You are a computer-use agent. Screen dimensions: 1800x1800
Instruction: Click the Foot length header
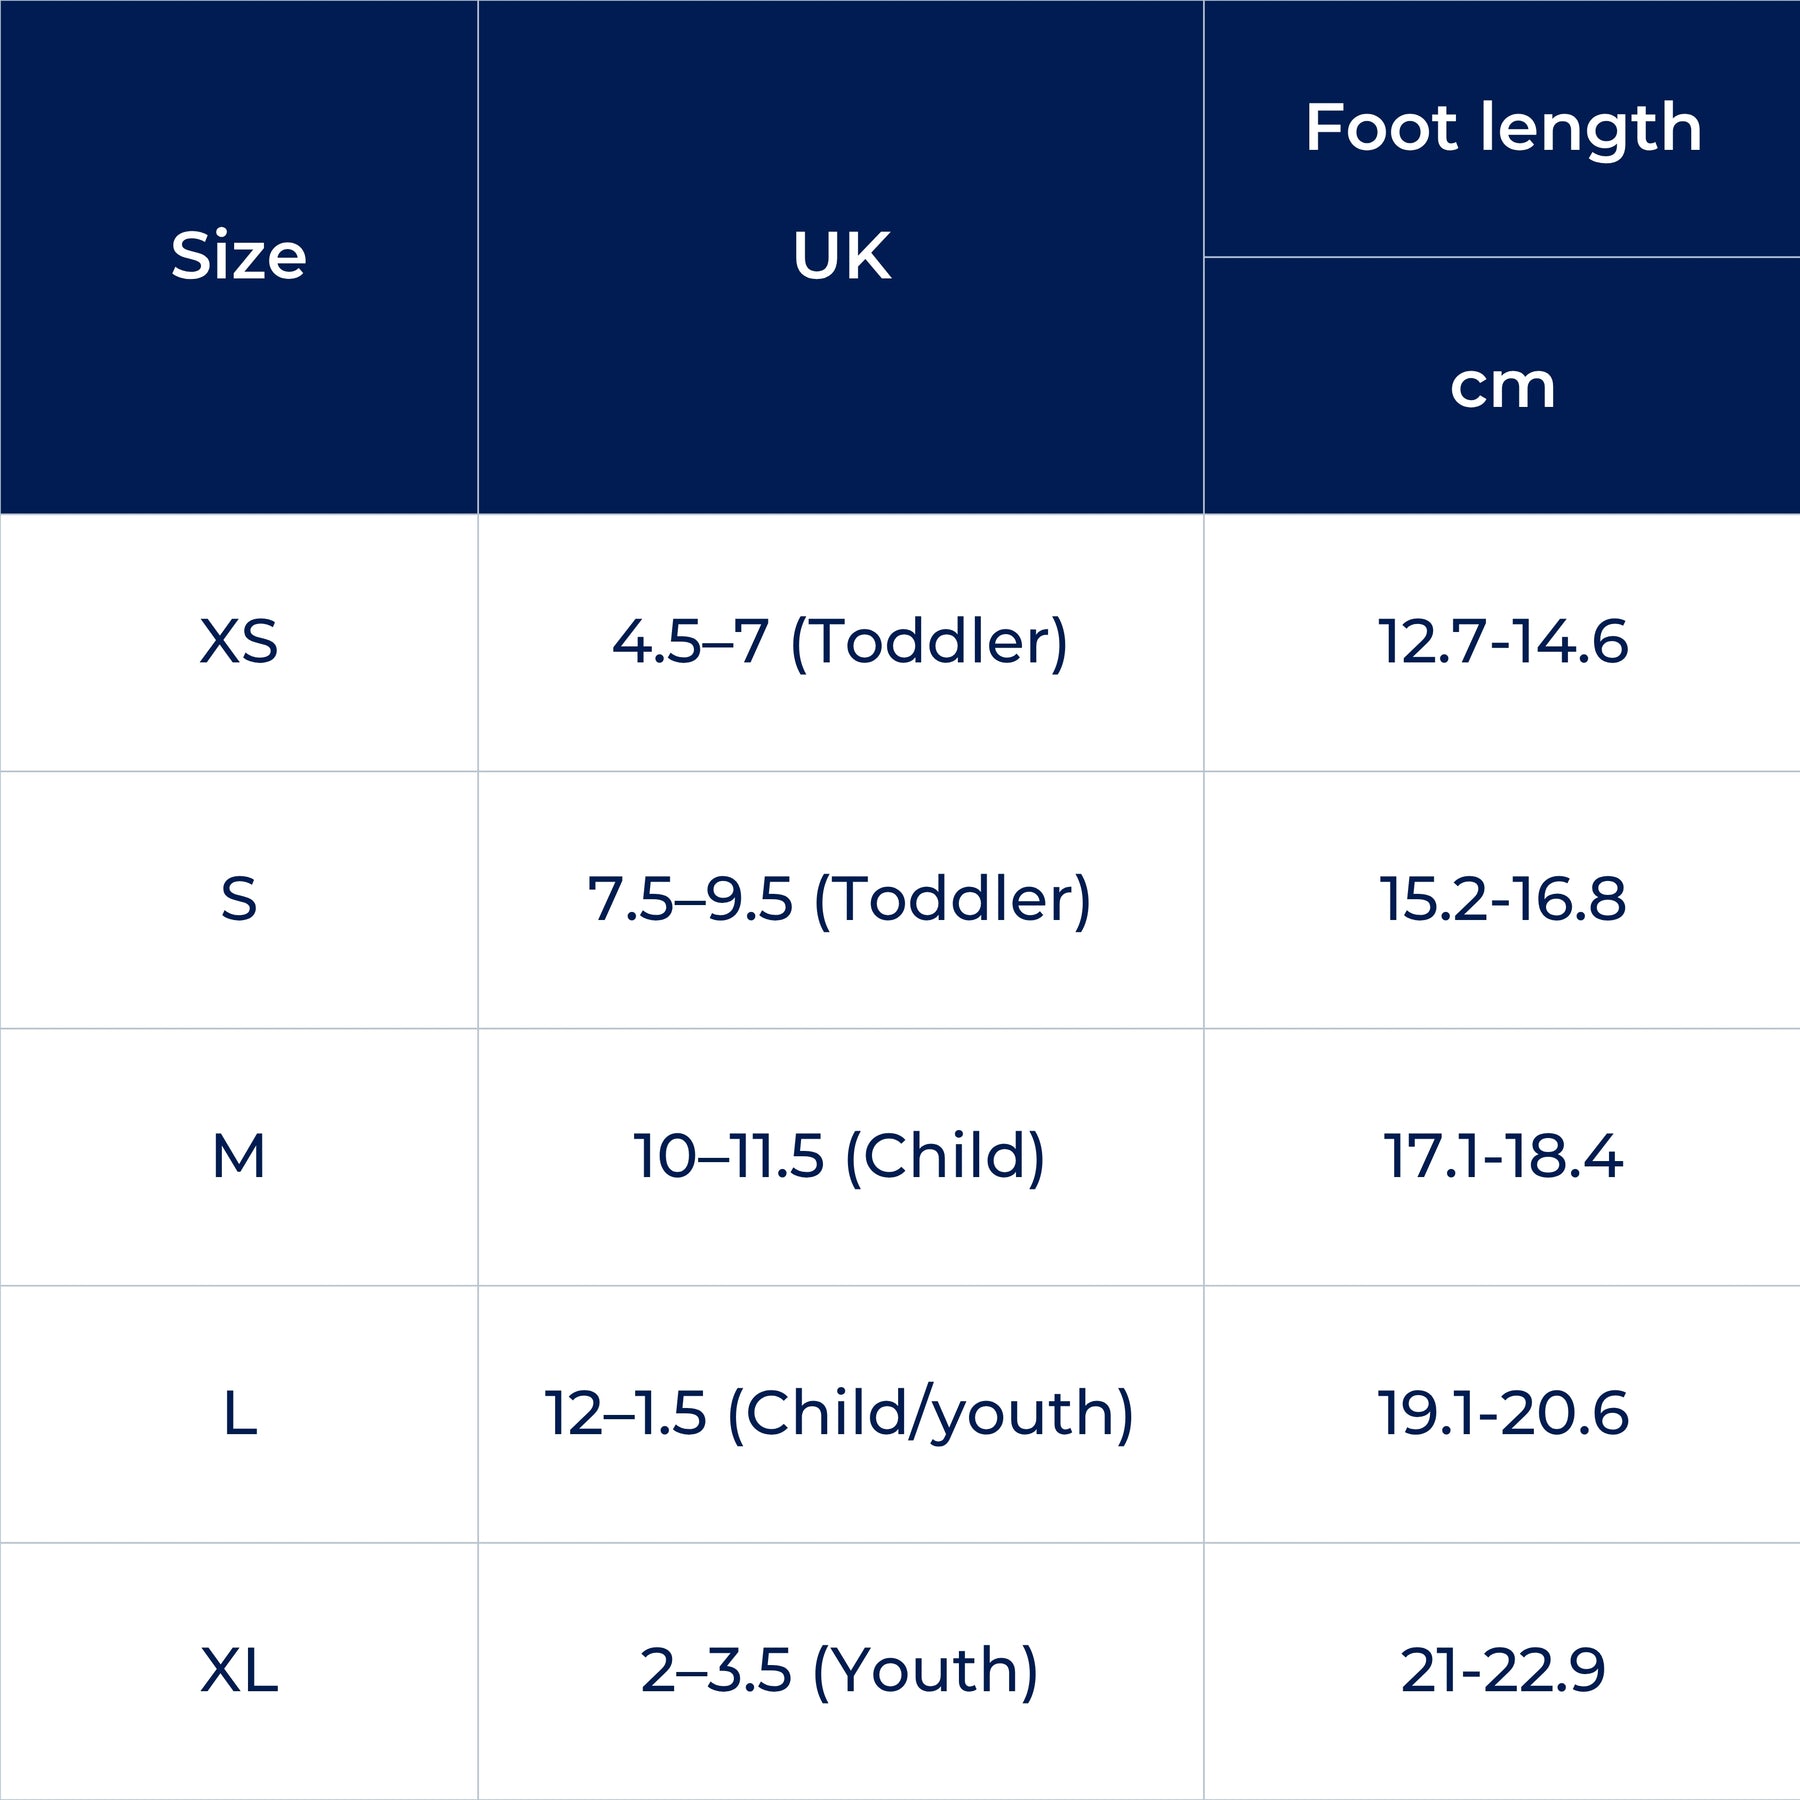pos(1502,128)
